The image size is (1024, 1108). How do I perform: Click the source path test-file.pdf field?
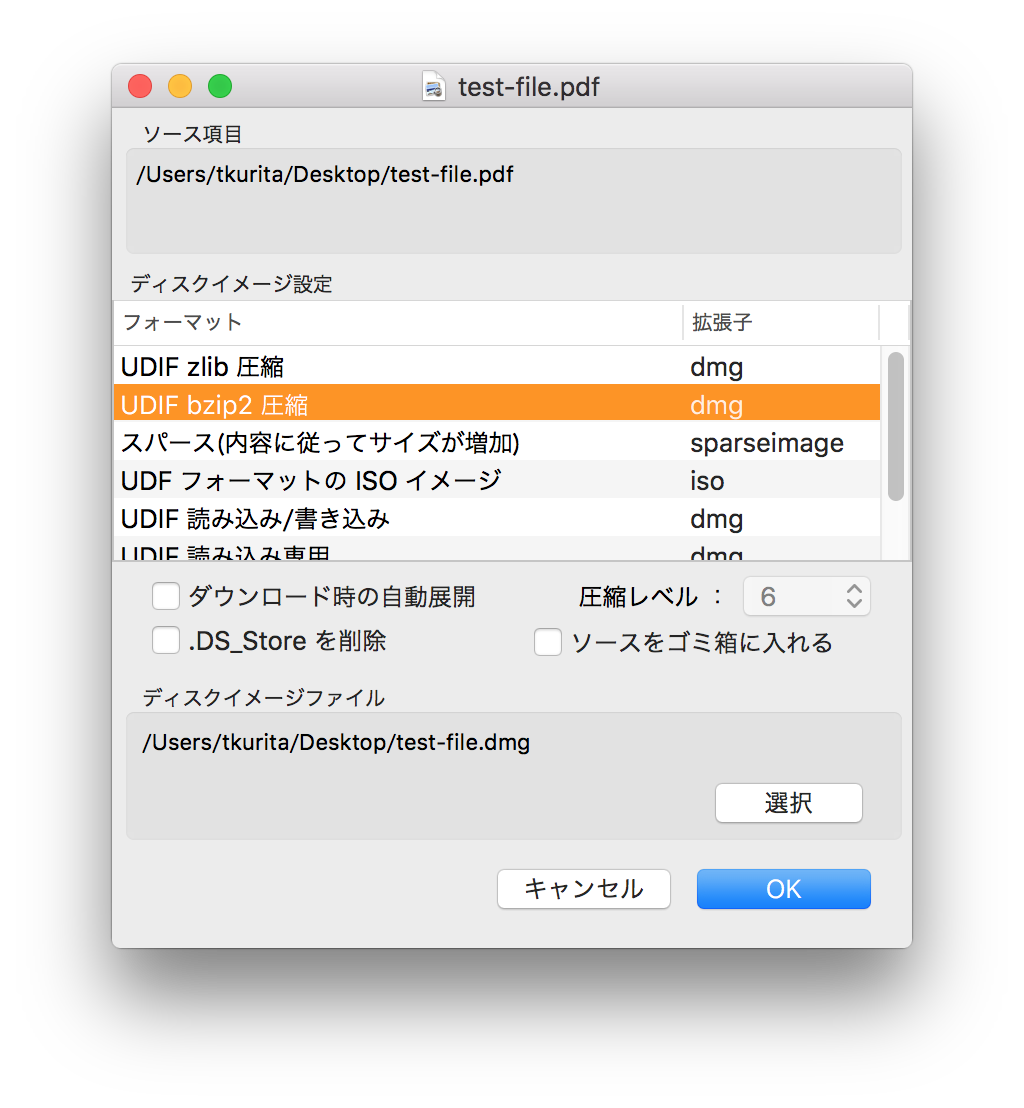coord(513,200)
